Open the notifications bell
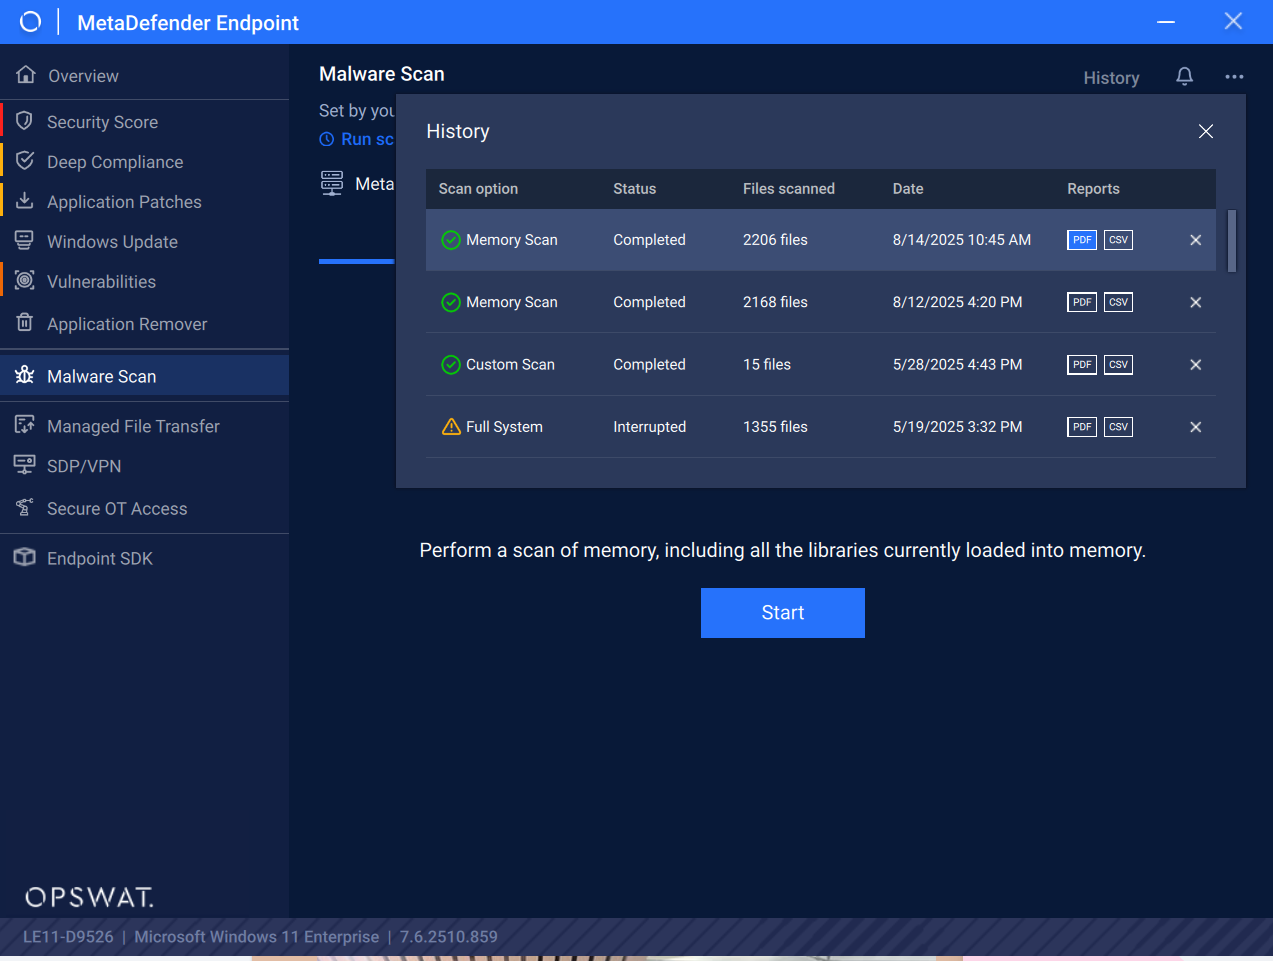Viewport: 1273px width, 961px height. (x=1184, y=77)
